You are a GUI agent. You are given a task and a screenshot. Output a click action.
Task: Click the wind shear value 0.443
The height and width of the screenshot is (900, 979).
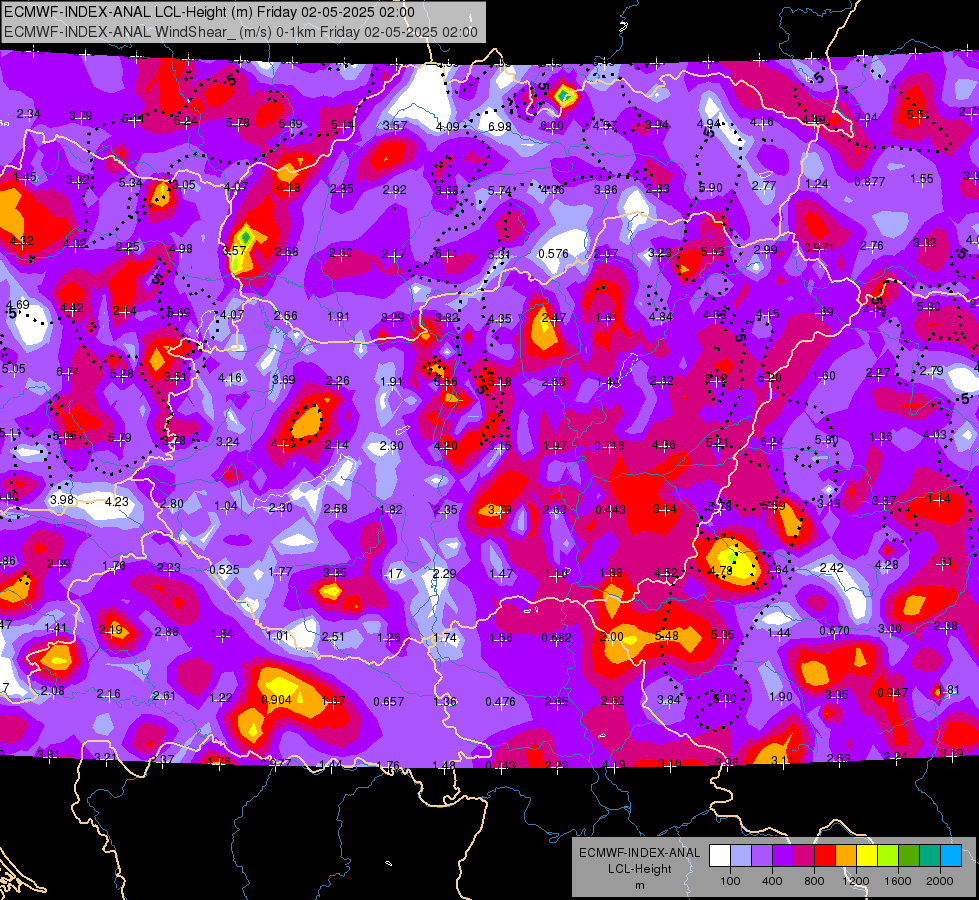[x=611, y=510]
